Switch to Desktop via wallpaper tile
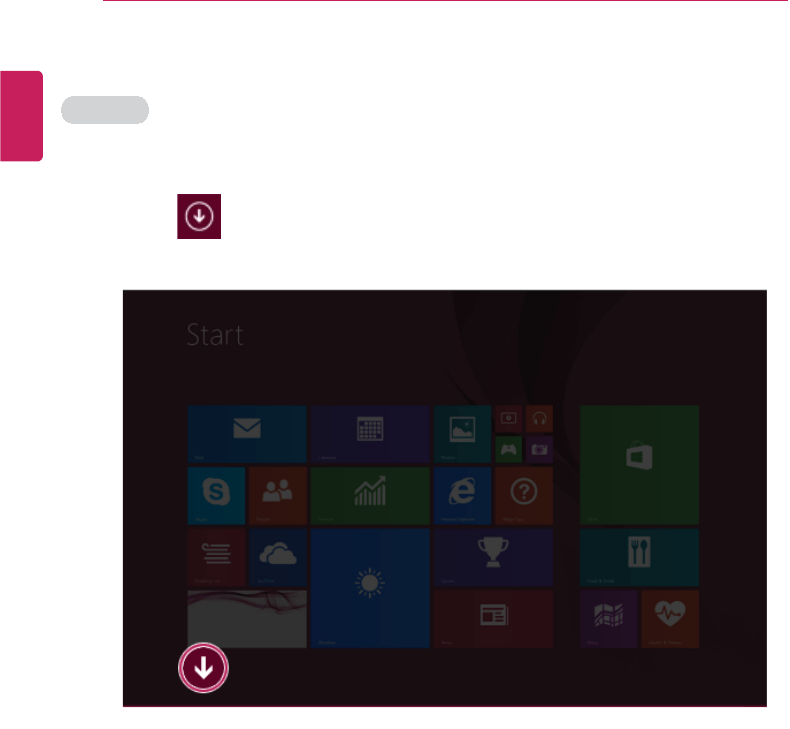The height and width of the screenshot is (729, 790). (x=247, y=619)
